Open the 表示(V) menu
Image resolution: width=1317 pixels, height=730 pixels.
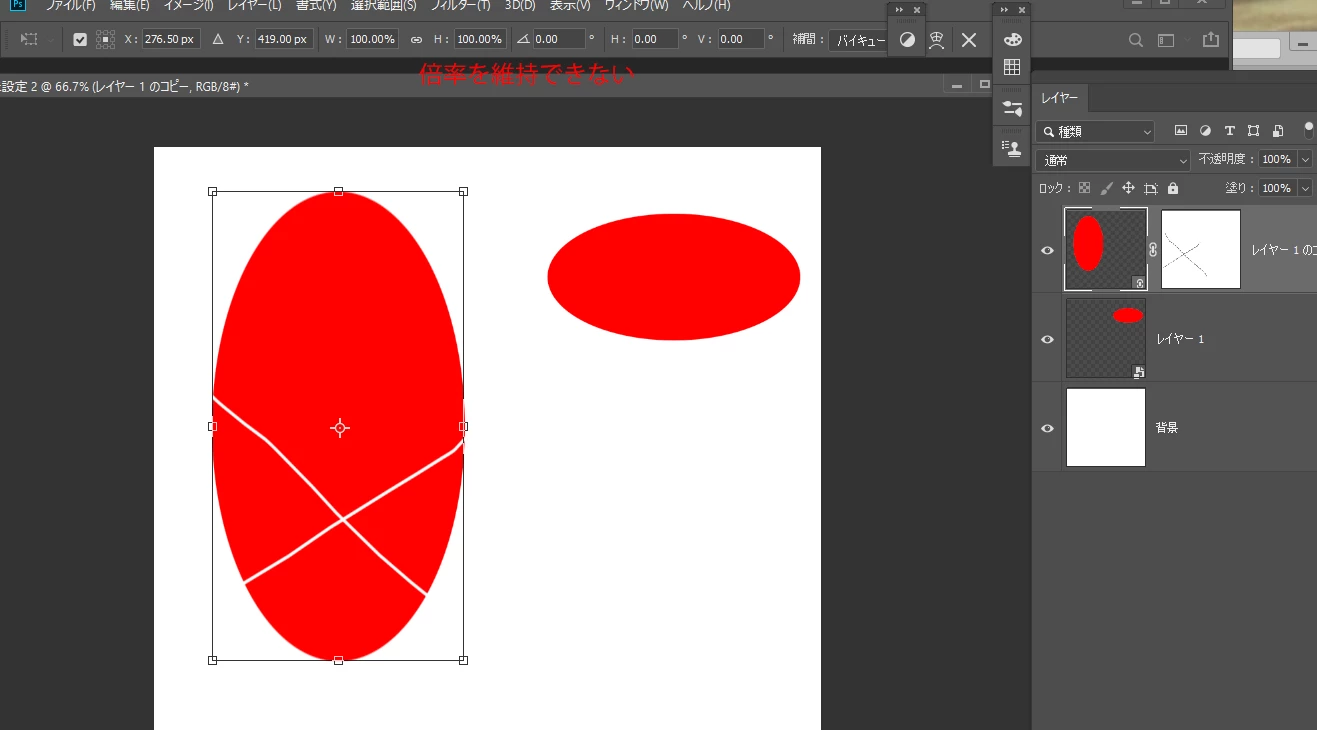point(570,5)
